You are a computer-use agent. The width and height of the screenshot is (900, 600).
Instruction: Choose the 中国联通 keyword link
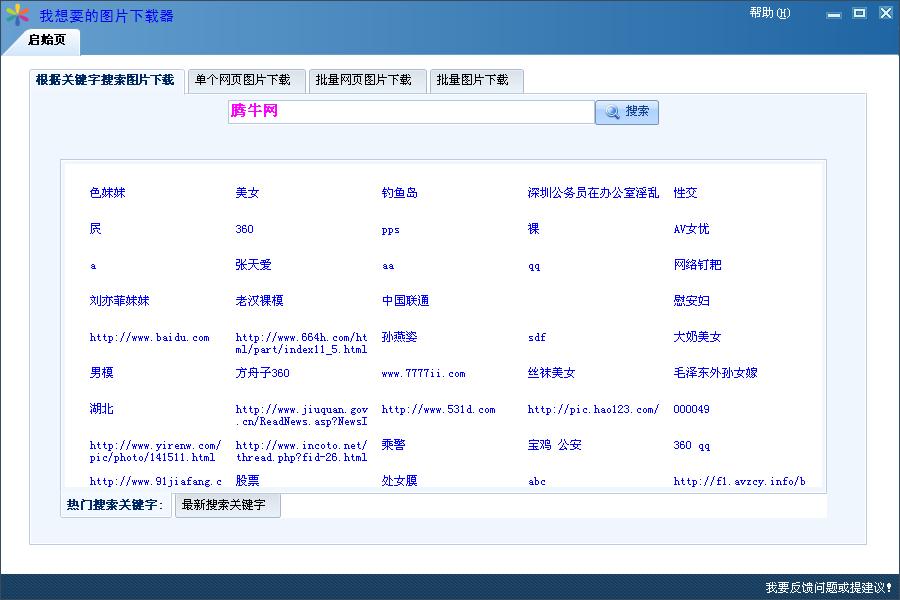click(405, 301)
